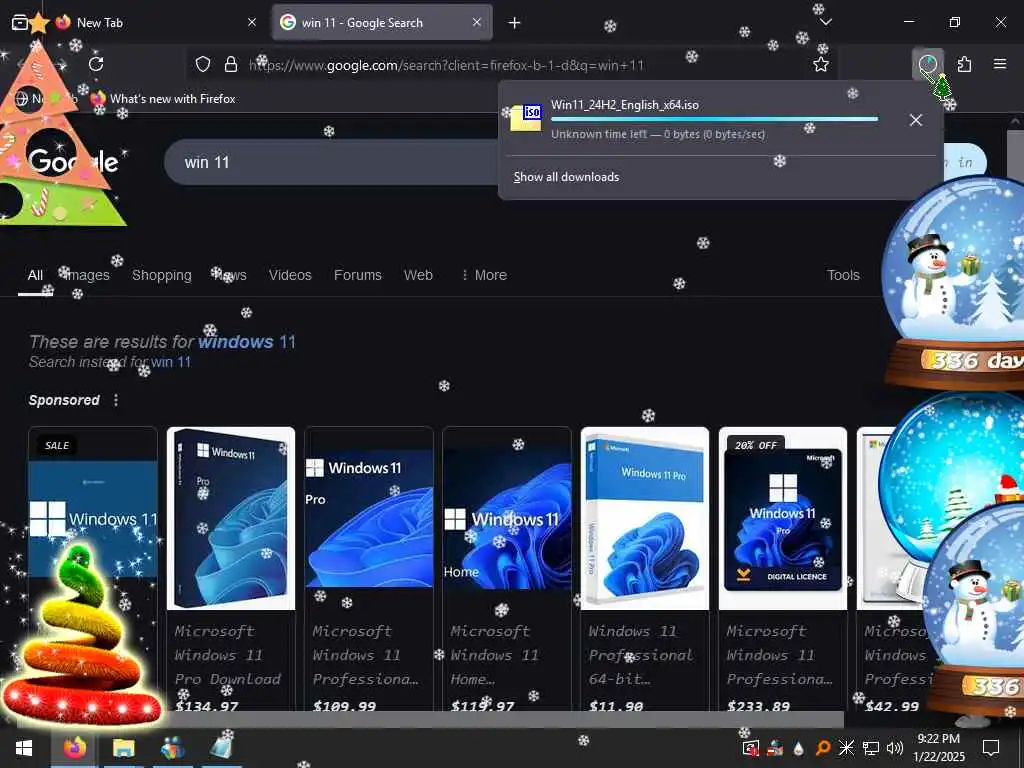Click the ISO file icon in downloads
The image size is (1024, 768).
pyautogui.click(x=526, y=118)
